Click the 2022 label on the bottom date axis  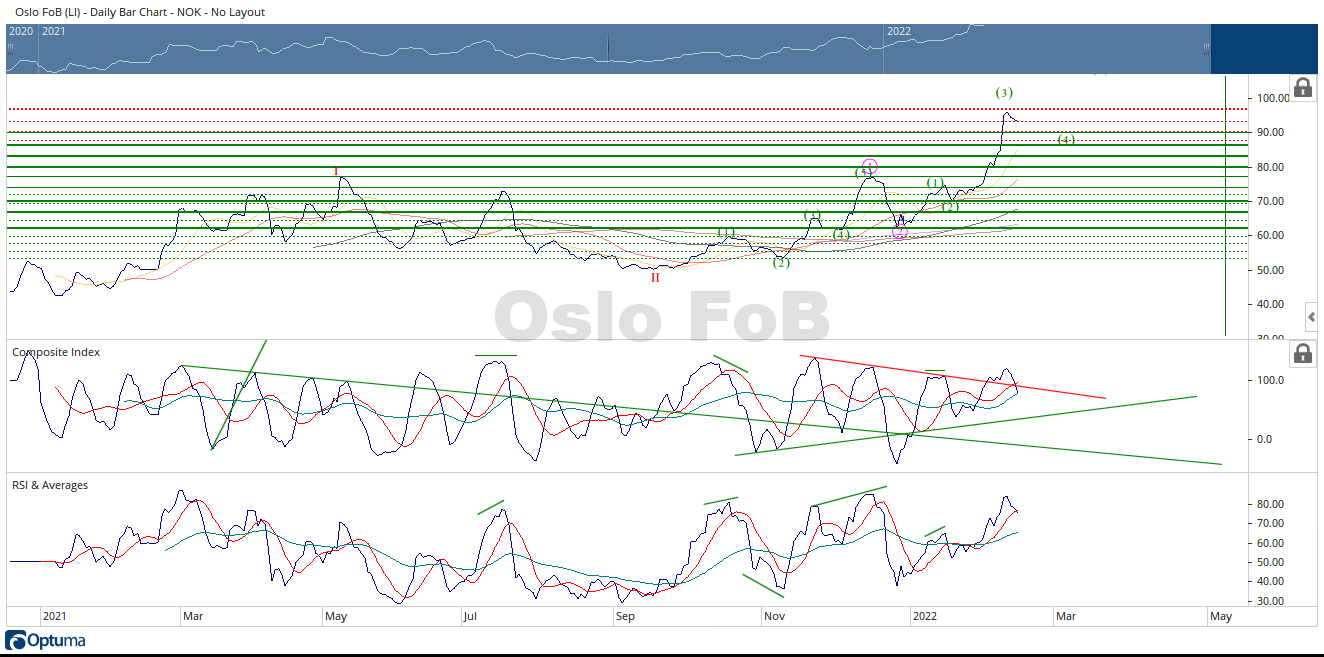[925, 616]
